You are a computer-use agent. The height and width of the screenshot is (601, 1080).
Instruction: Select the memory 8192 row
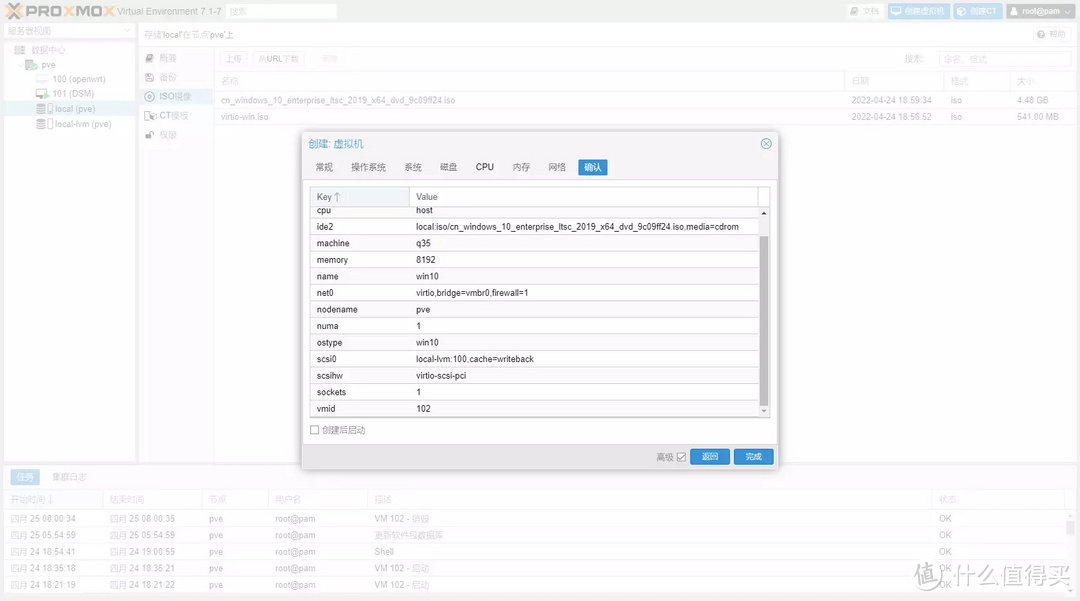534,260
